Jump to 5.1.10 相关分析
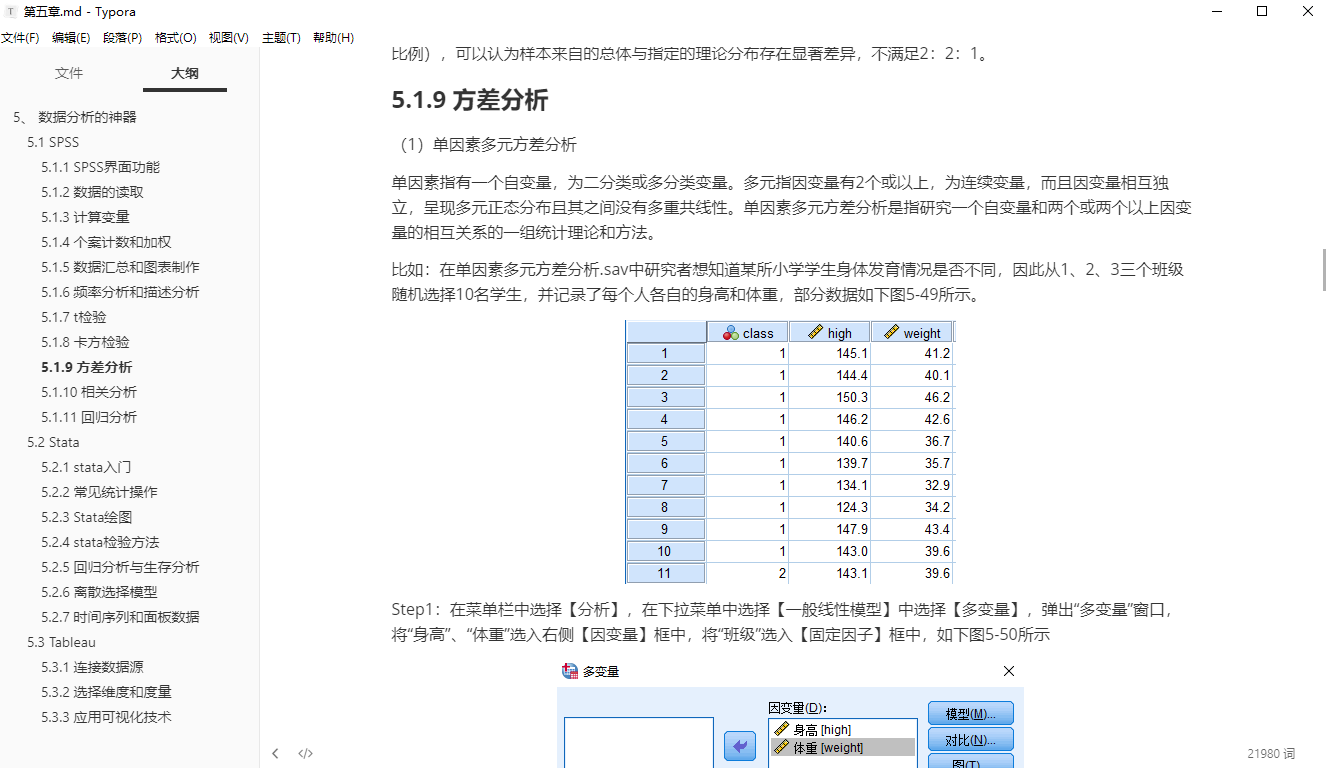 [x=90, y=392]
